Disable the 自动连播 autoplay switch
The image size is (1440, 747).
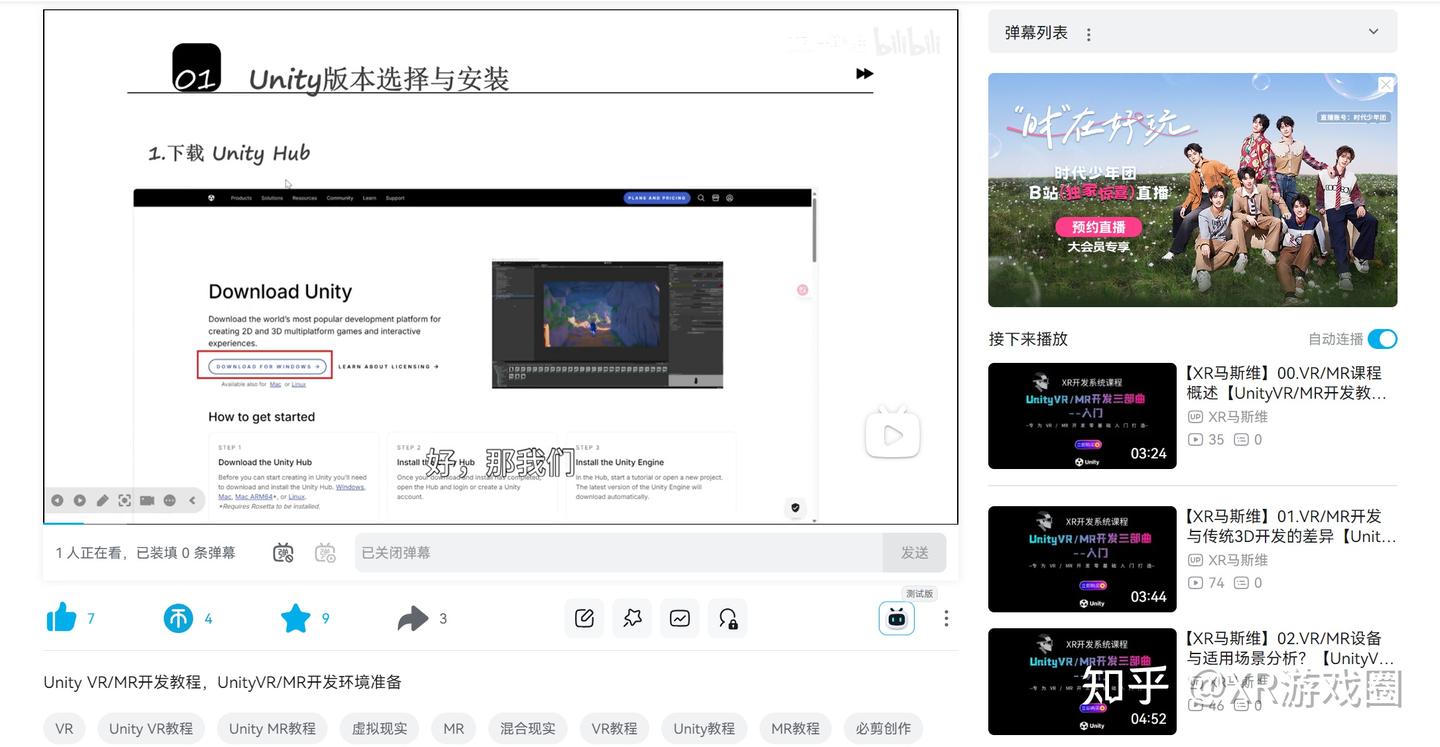(x=1383, y=339)
